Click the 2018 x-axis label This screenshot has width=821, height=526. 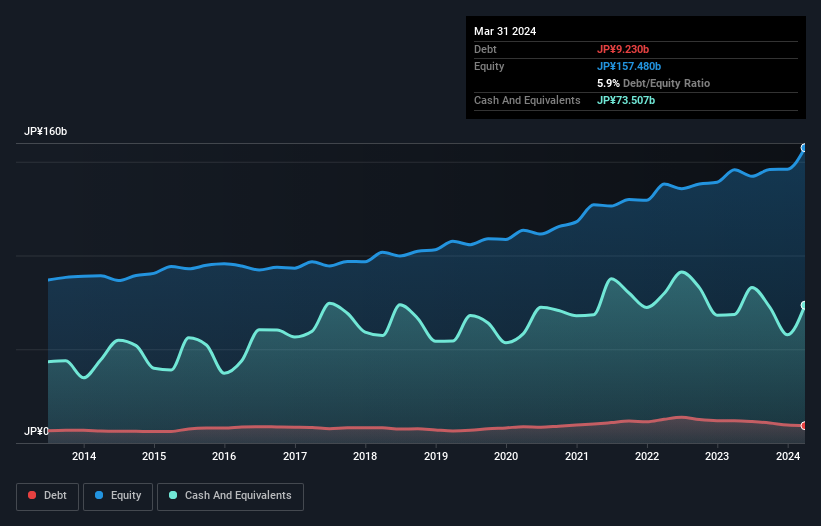click(x=365, y=456)
